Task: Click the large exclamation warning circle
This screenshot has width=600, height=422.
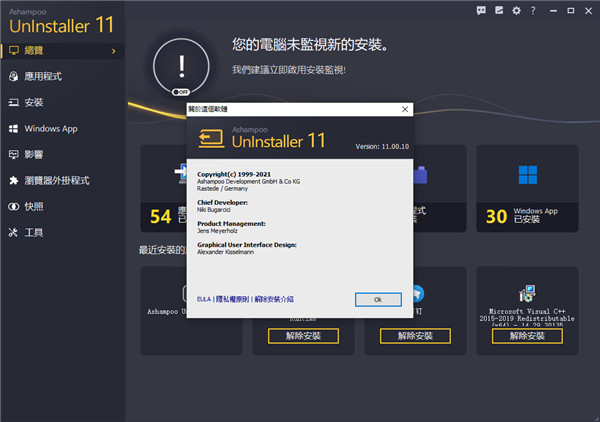Action: pyautogui.click(x=181, y=67)
